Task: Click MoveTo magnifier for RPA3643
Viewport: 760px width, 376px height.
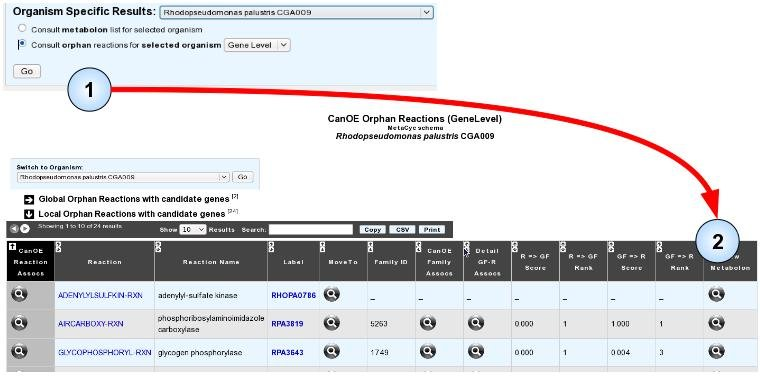Action: point(332,352)
